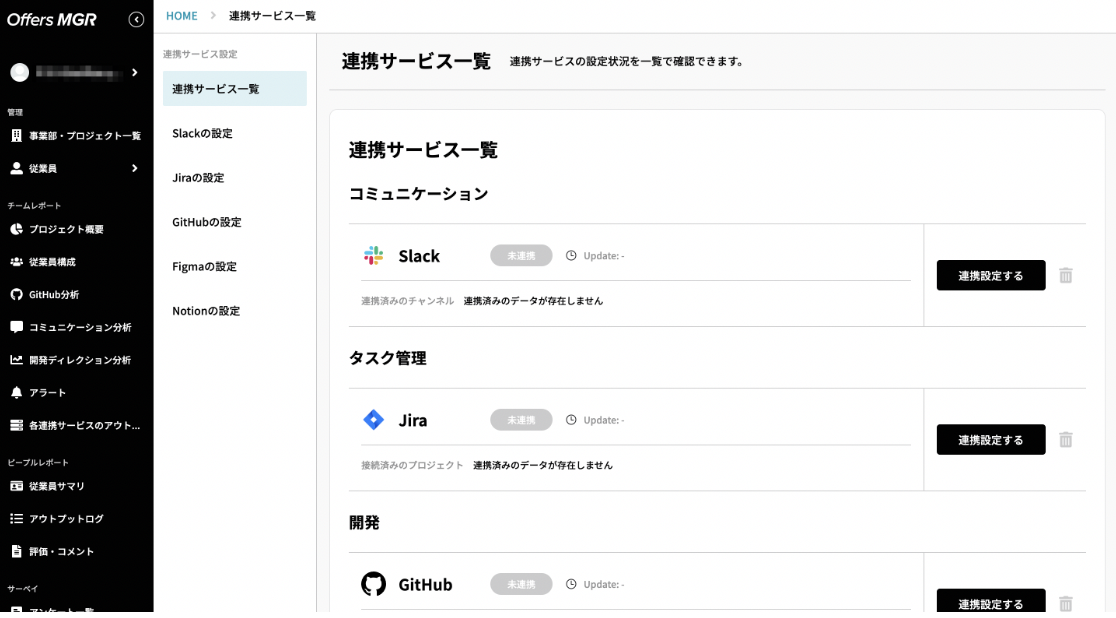Click 連携サービス一覧 breadcrumb text
1116x618 pixels.
273,16
